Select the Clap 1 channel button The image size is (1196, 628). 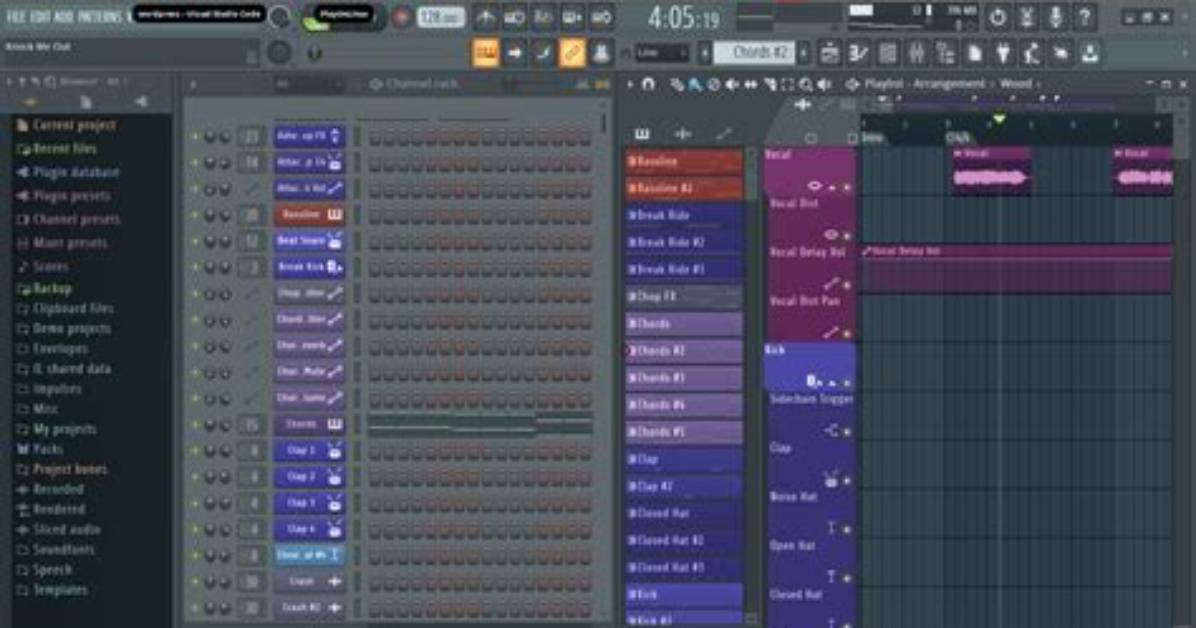tap(309, 451)
